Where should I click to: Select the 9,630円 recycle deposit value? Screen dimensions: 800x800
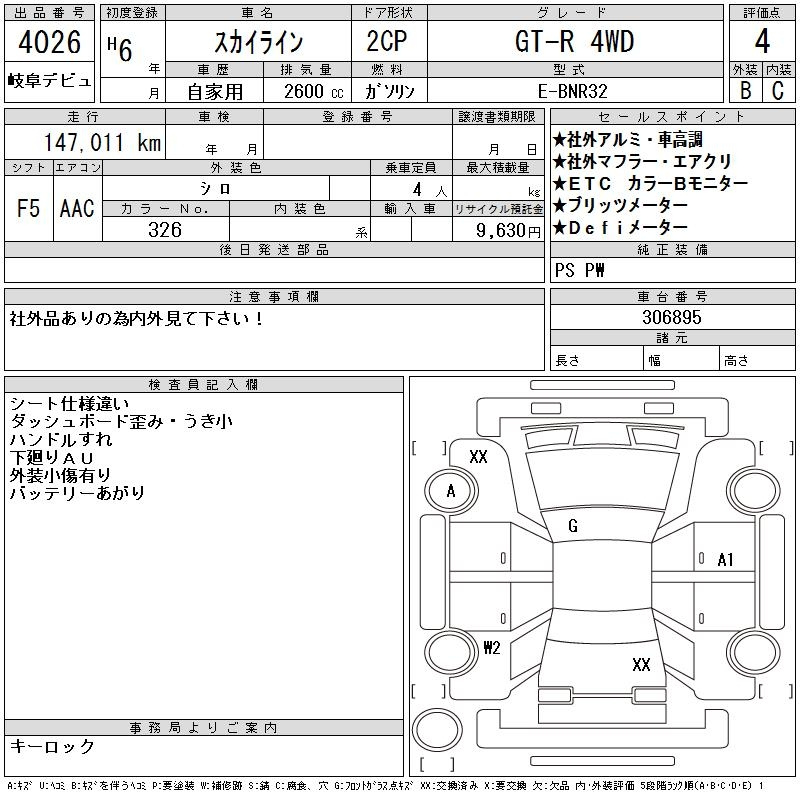(498, 230)
